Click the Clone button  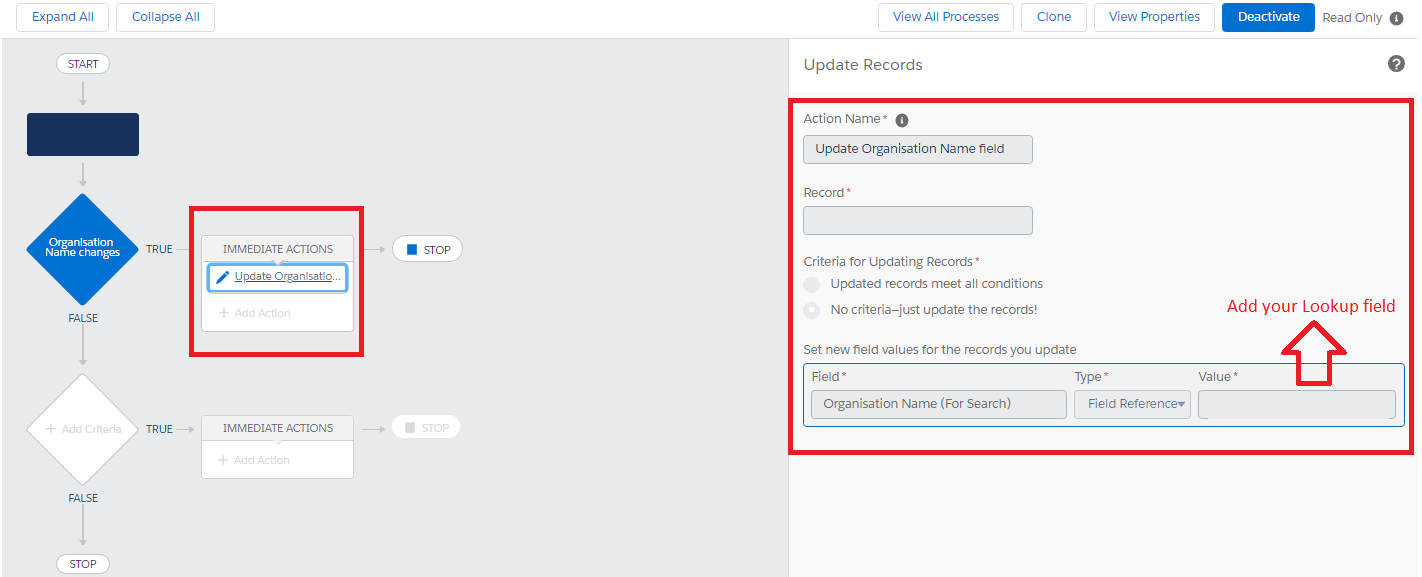point(1053,17)
